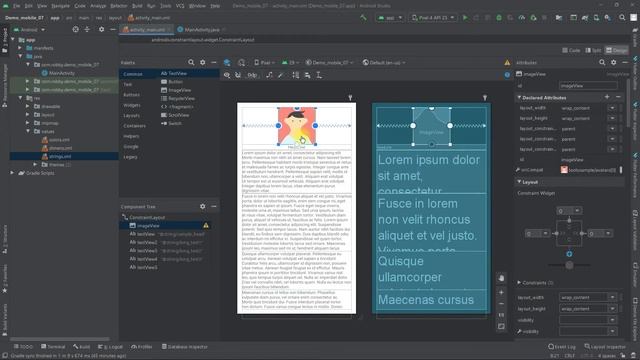The width and height of the screenshot is (640, 360).
Task: Add a declared attribute with plus
Action: point(607,97)
